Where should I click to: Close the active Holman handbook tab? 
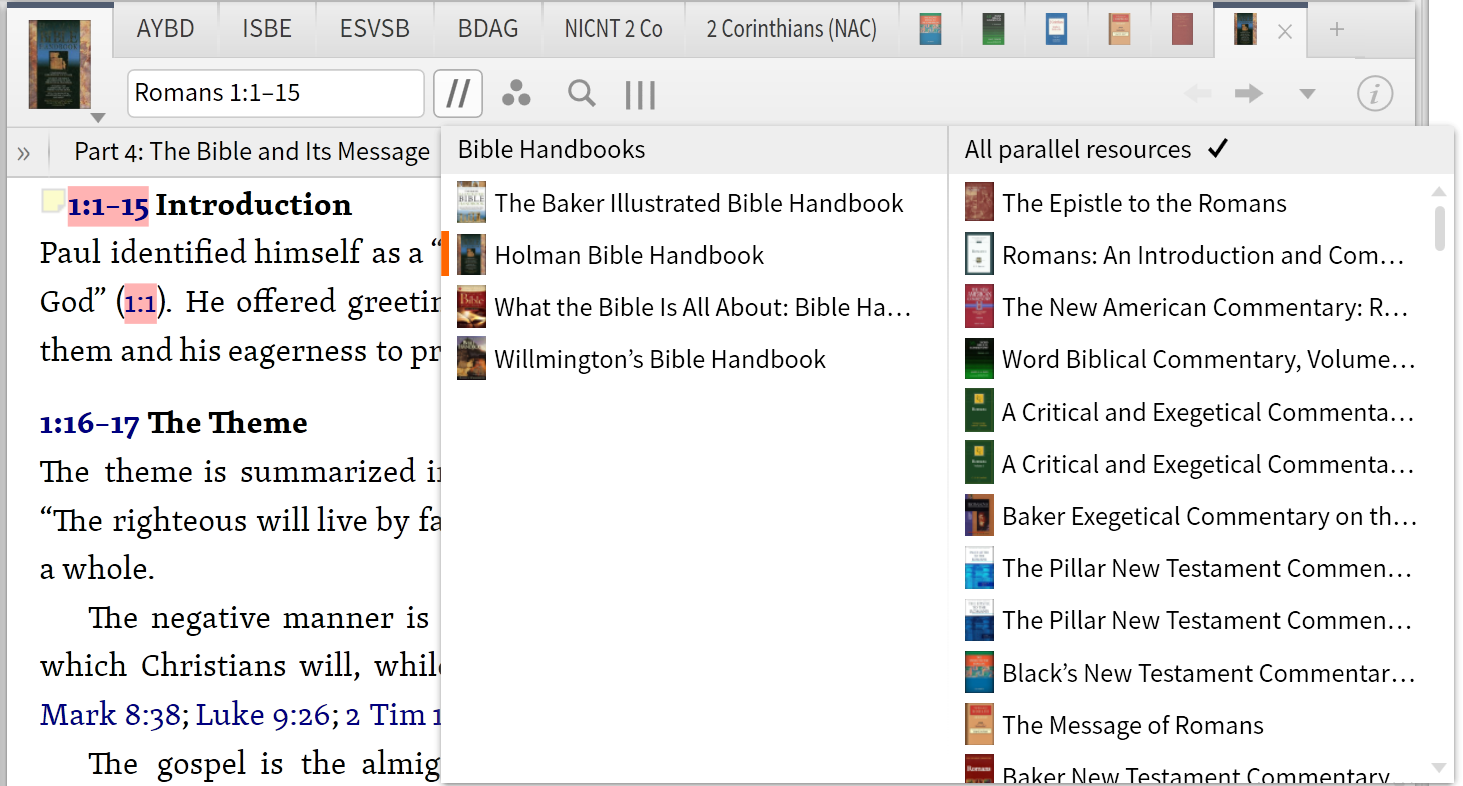[1285, 32]
